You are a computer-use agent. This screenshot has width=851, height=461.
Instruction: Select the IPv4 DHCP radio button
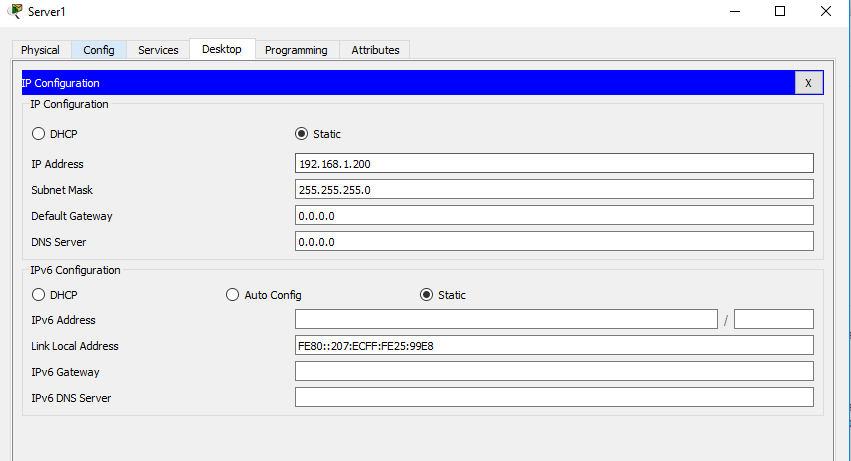(x=38, y=134)
